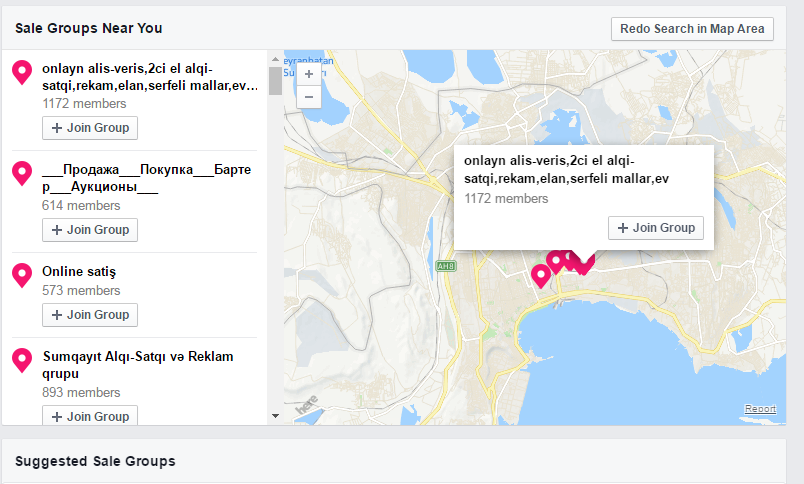
Task: Zoom out of the map with minus
Action: [x=308, y=97]
